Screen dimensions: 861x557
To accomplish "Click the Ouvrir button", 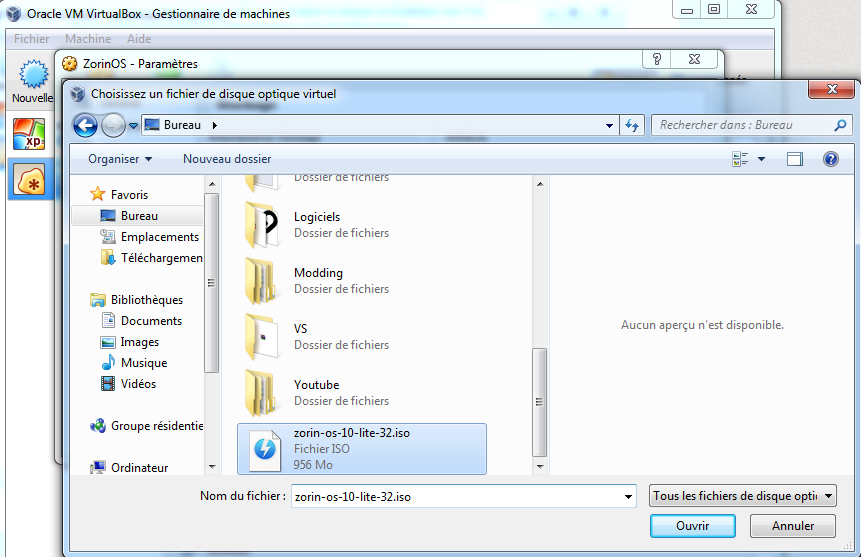I will [x=692, y=526].
